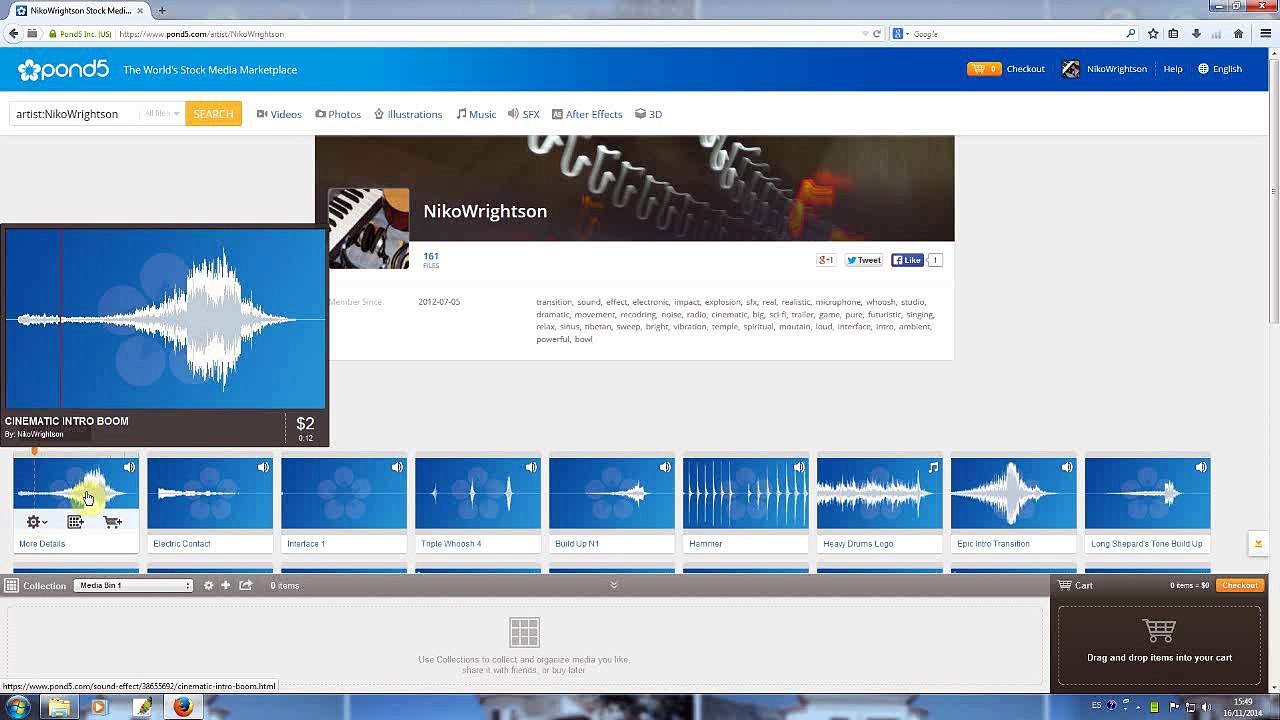Click the music note icon on Heavy Drums Logo
The image size is (1280, 720).
coord(933,467)
